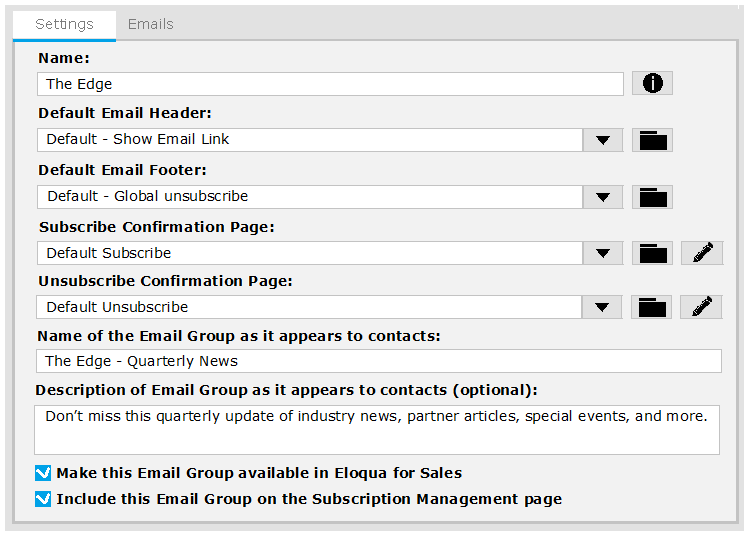Toggle Include on Subscription Management page checkbox

43,499
